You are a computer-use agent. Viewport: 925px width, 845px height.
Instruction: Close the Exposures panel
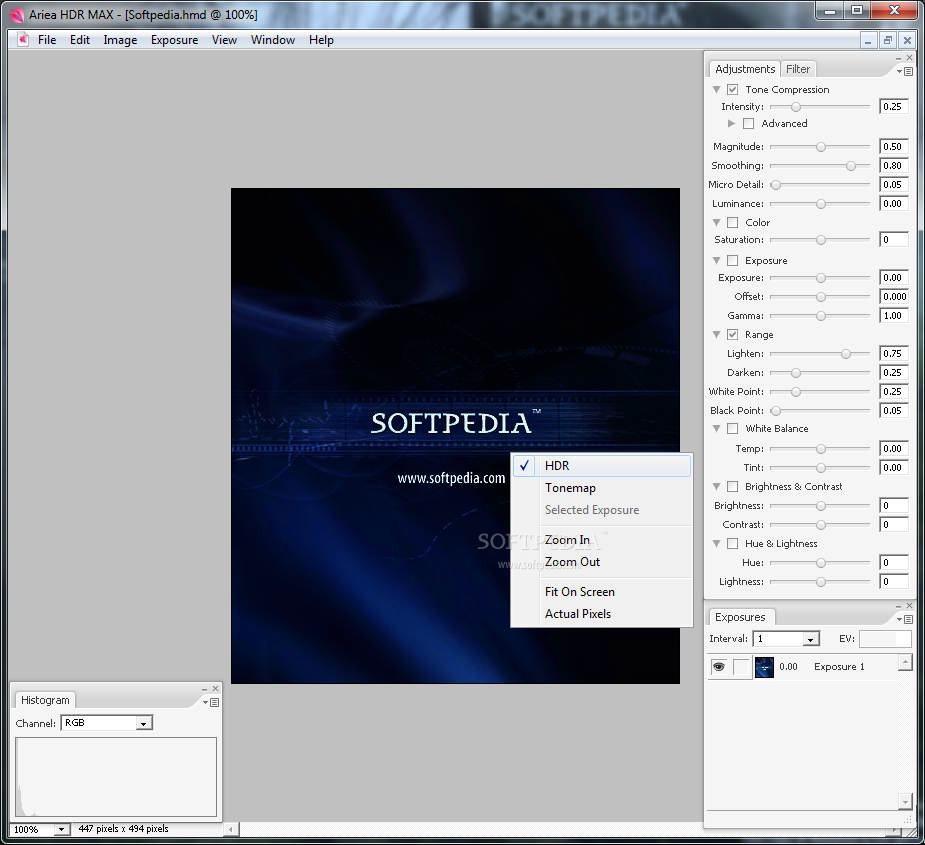pos(909,605)
